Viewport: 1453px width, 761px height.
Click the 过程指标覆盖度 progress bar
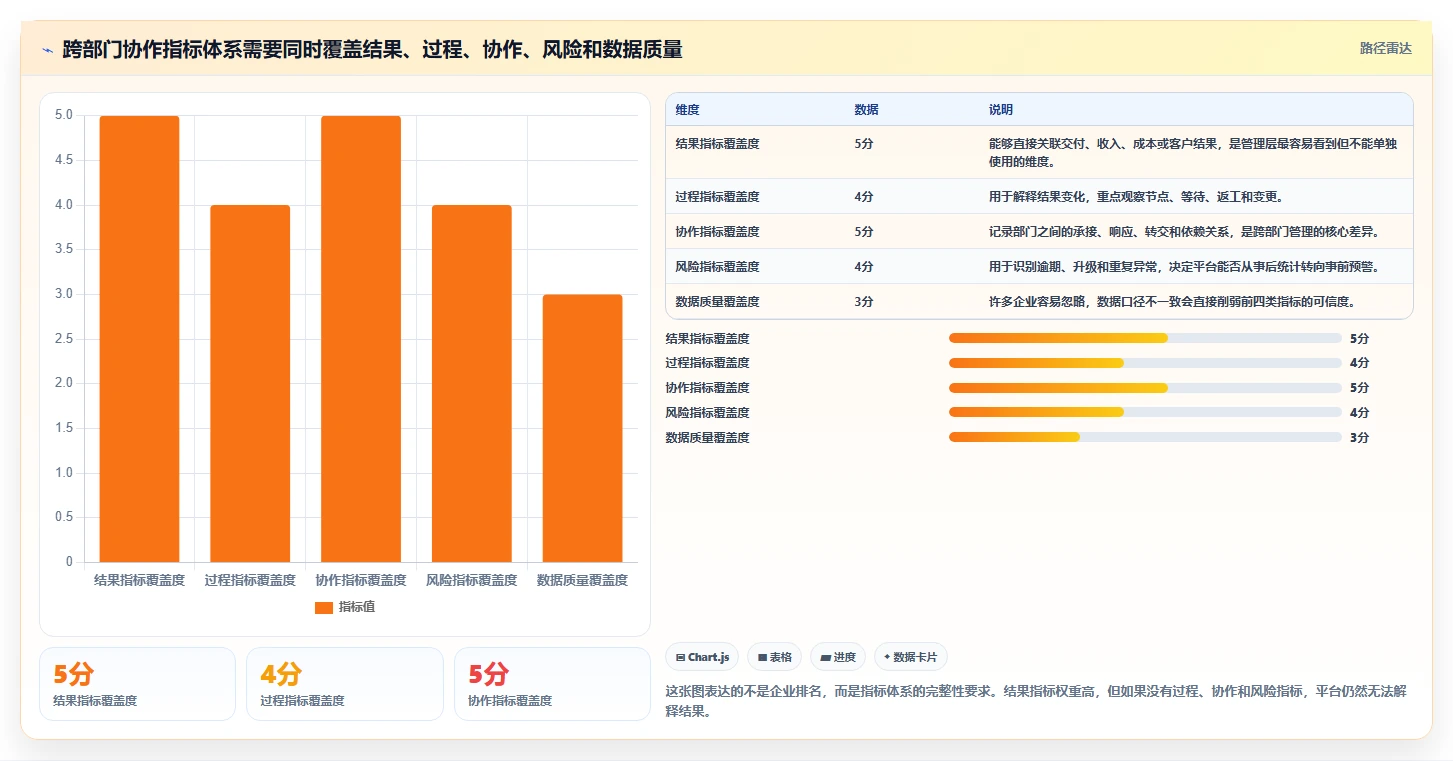pos(1145,363)
